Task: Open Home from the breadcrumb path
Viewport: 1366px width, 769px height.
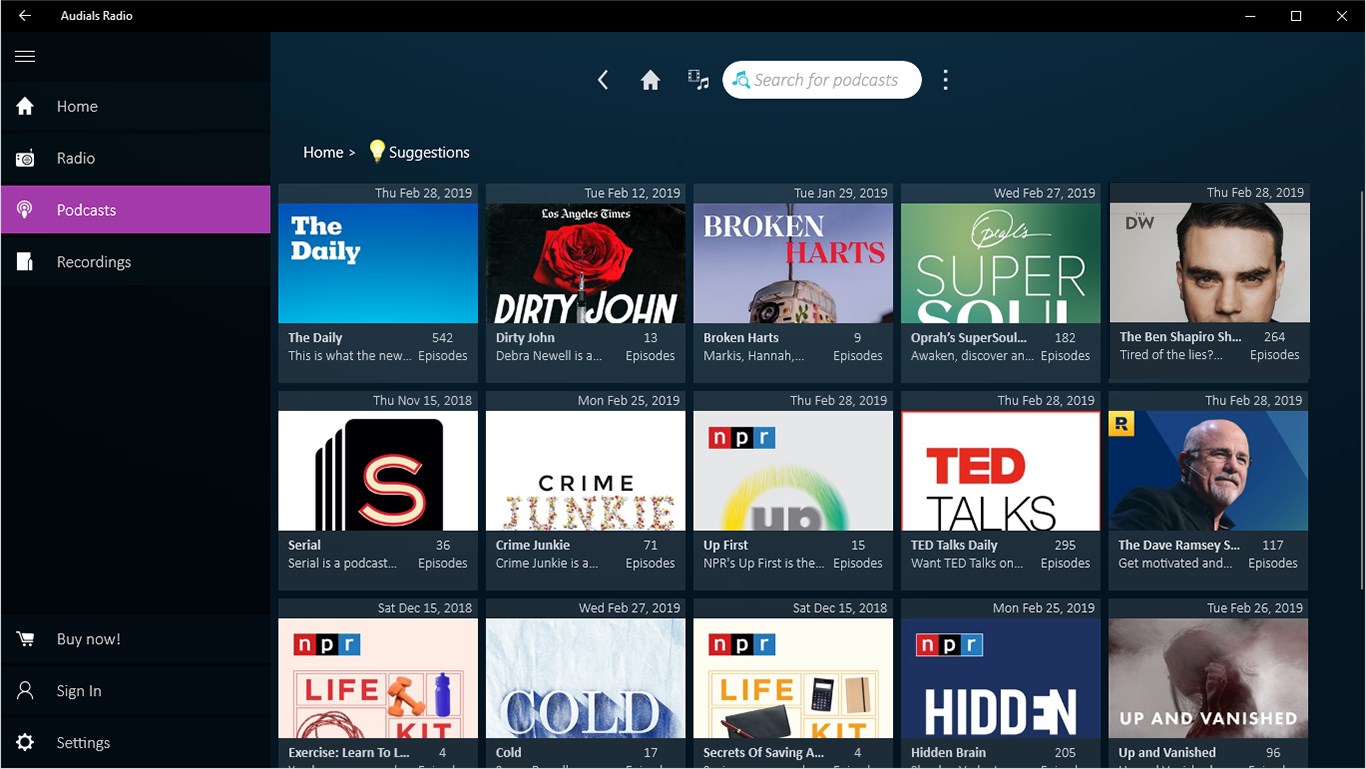Action: tap(322, 151)
